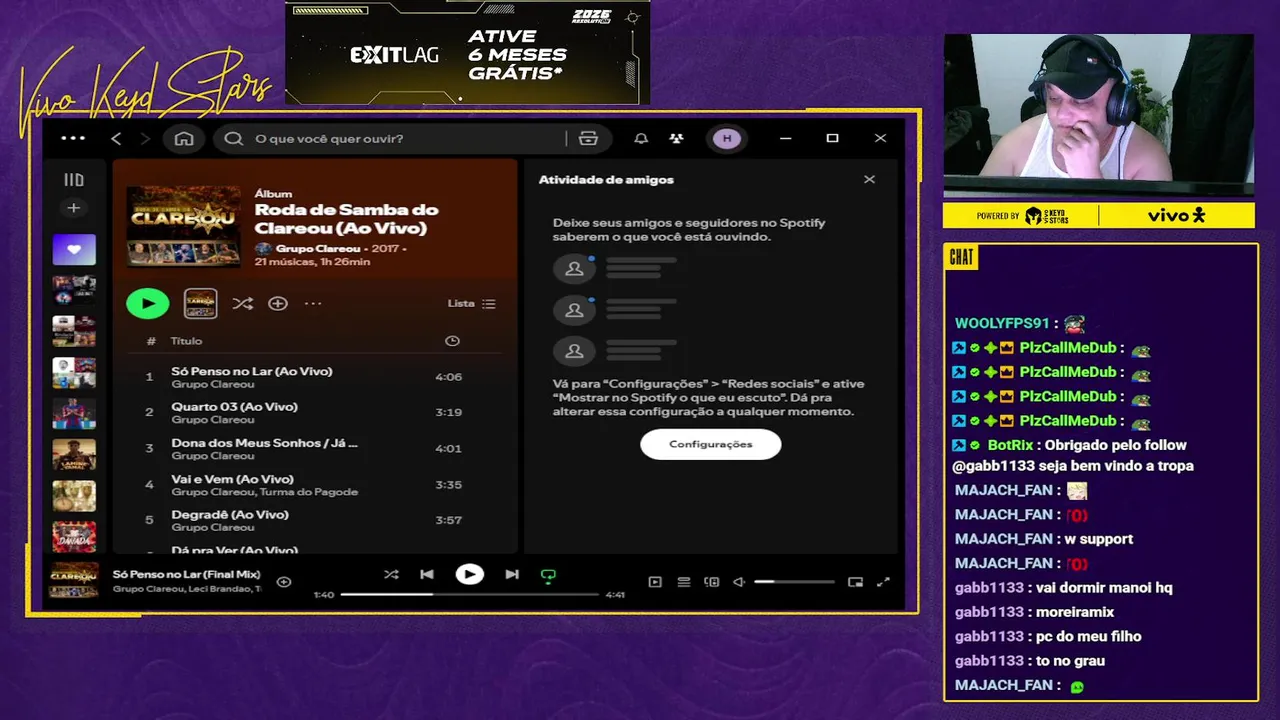Toggle shuffle in the player bar

coord(391,575)
